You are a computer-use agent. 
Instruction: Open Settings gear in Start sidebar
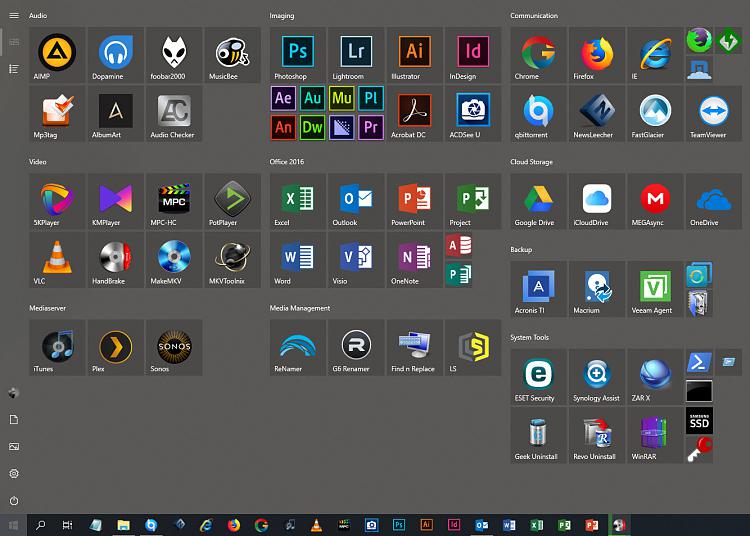click(x=14, y=473)
